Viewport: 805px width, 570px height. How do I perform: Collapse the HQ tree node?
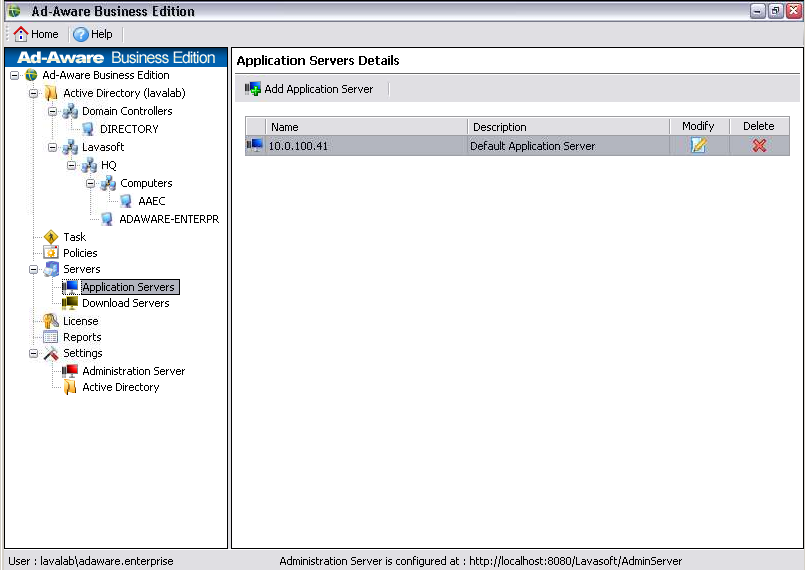pyautogui.click(x=71, y=165)
